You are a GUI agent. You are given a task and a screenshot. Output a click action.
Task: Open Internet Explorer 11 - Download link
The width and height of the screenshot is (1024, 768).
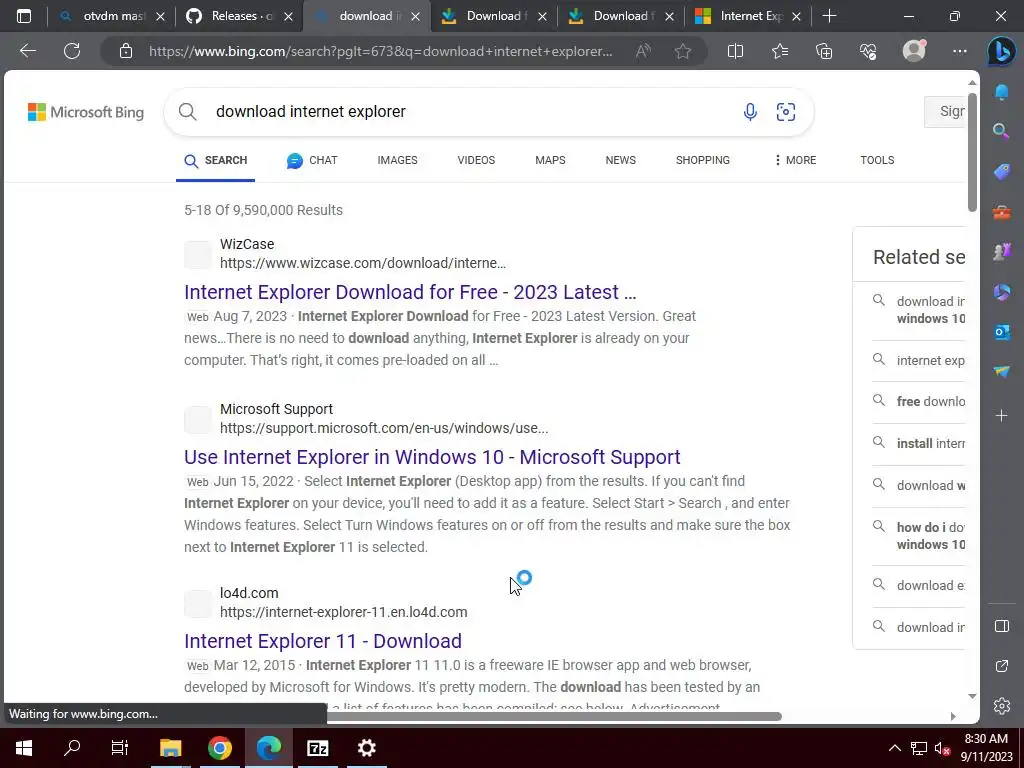(x=323, y=641)
